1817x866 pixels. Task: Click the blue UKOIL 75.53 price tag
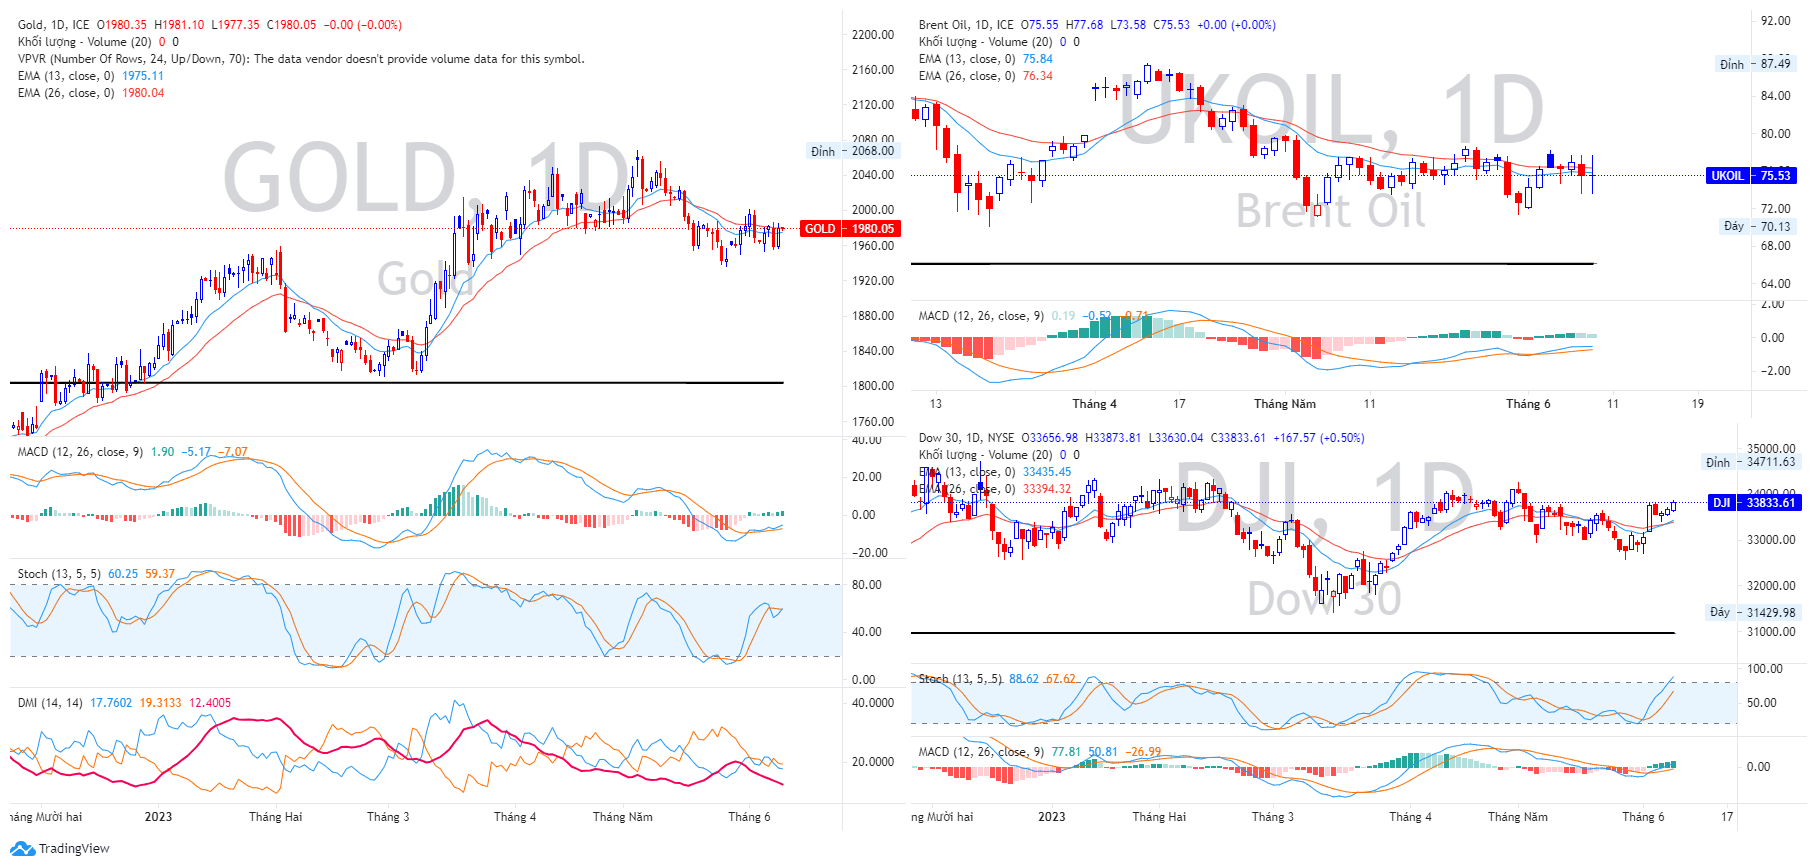coord(1751,176)
